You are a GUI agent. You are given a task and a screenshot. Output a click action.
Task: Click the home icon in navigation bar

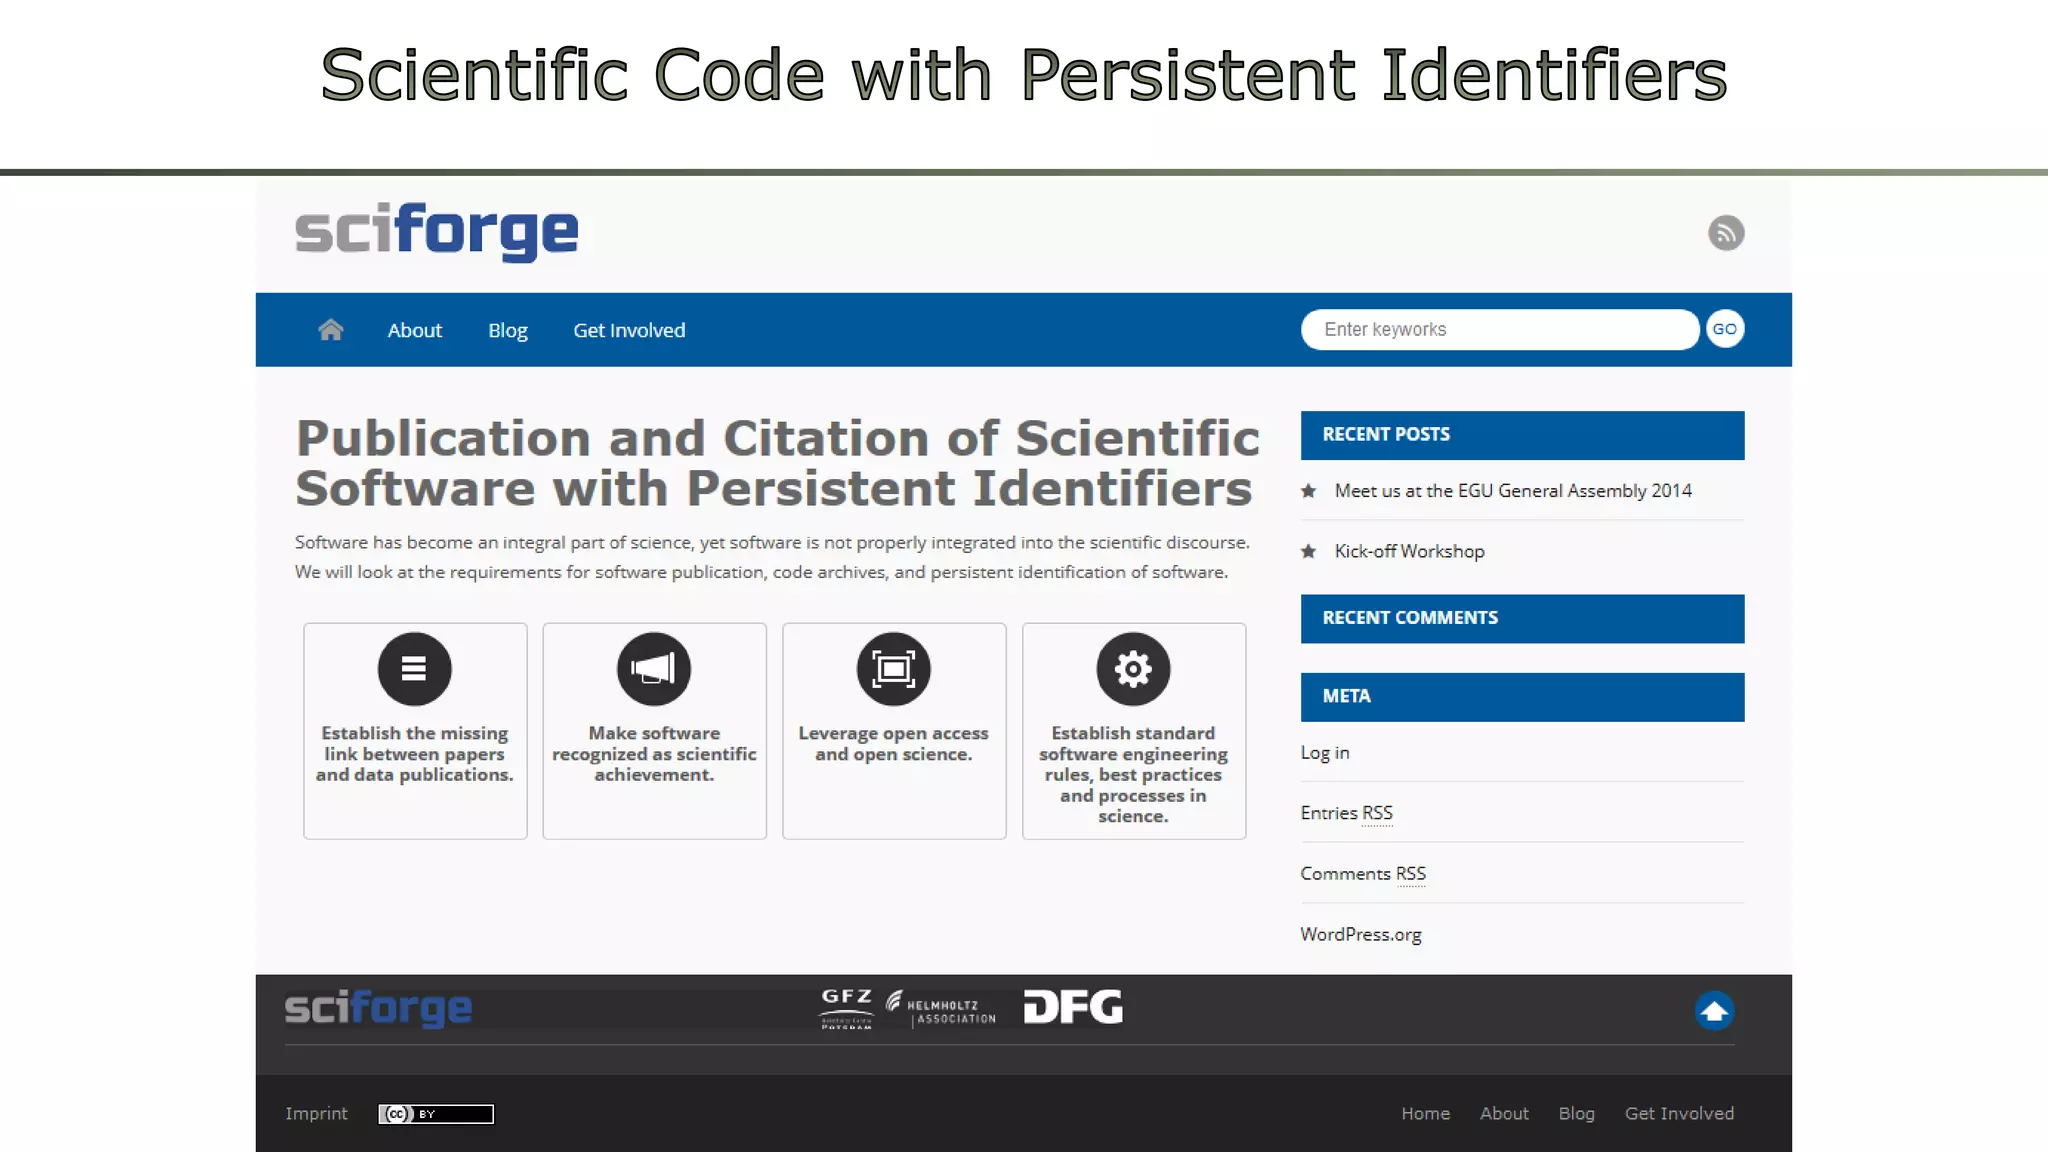point(331,330)
